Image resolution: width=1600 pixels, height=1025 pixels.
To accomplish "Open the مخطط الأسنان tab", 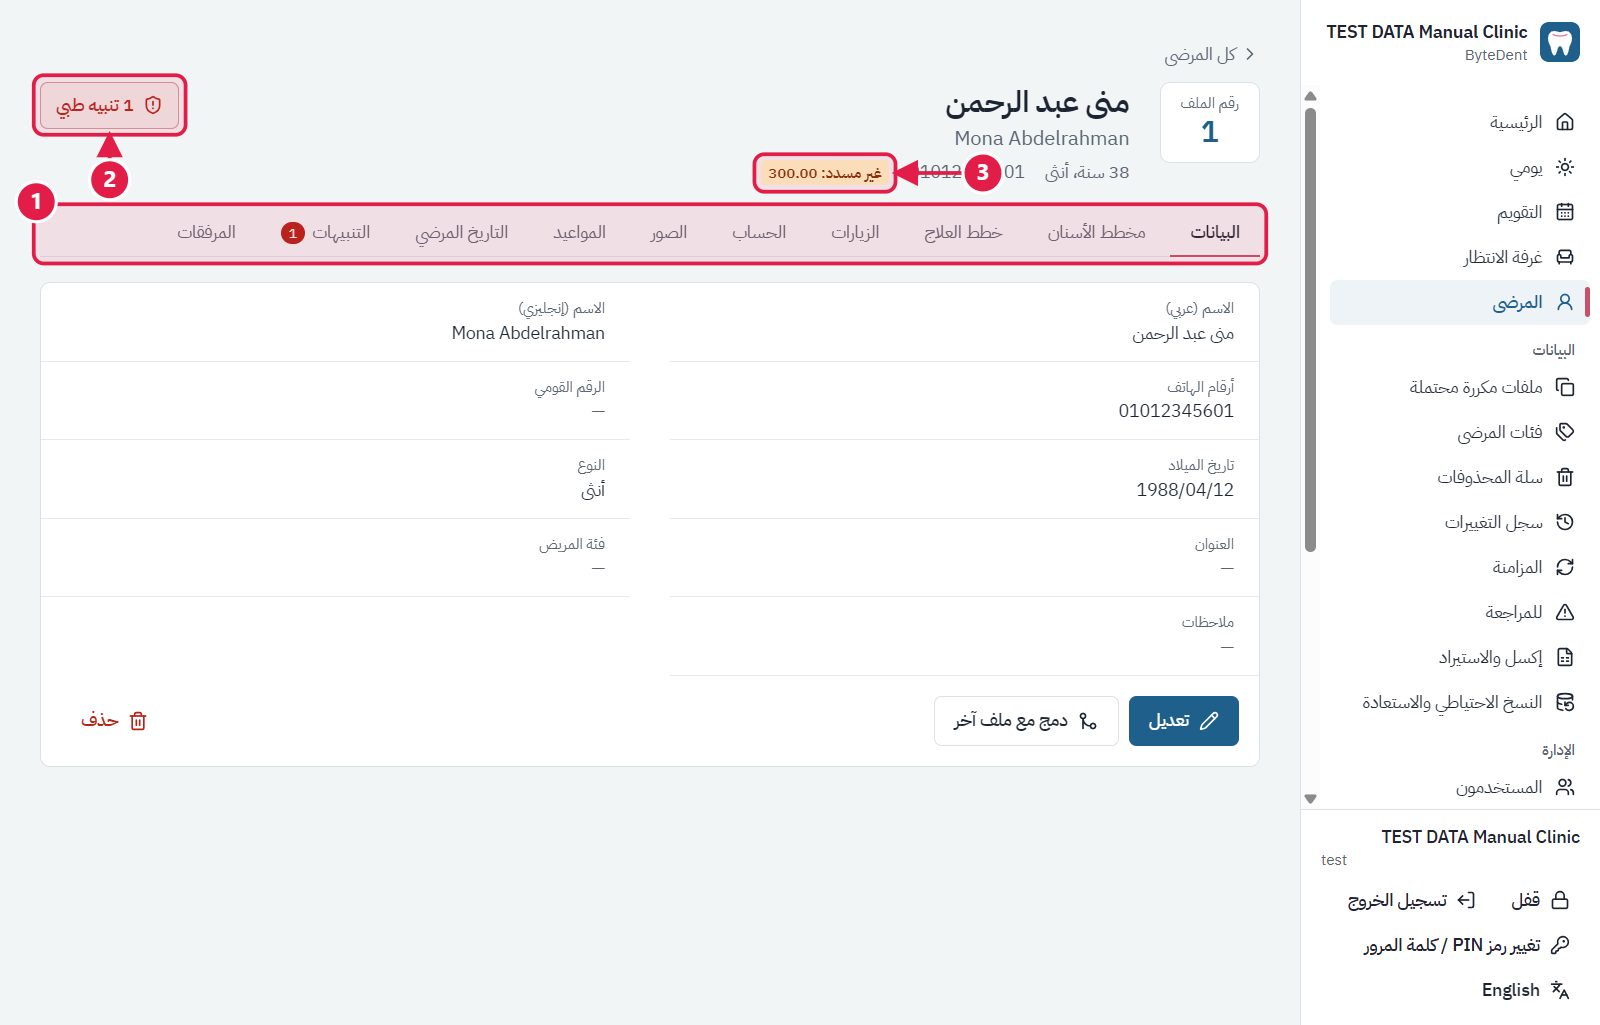I will click(x=1096, y=233).
